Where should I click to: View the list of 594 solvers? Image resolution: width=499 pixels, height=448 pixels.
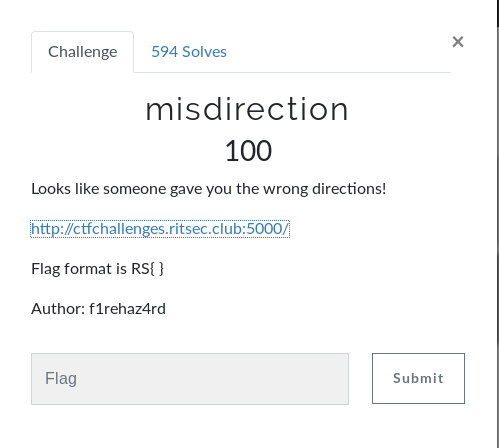189,52
